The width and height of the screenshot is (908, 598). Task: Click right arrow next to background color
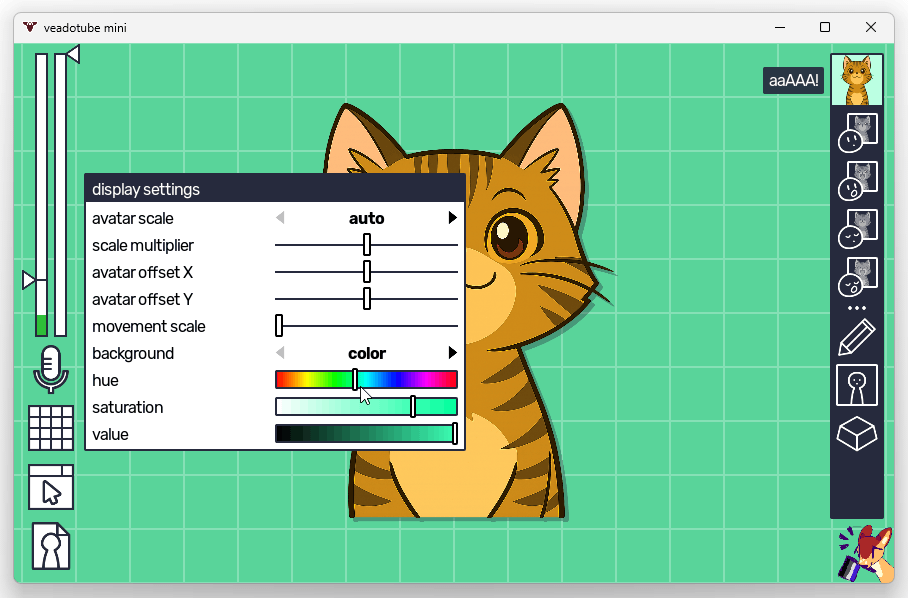tap(453, 353)
